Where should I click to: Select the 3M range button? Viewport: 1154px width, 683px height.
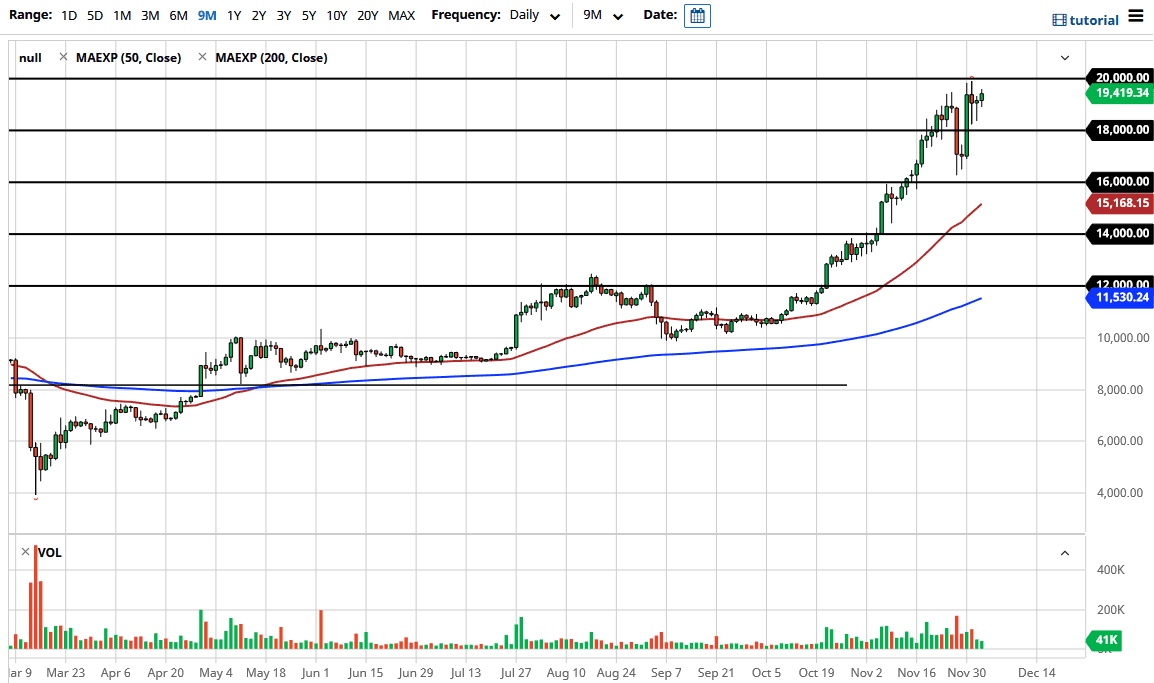[x=149, y=15]
